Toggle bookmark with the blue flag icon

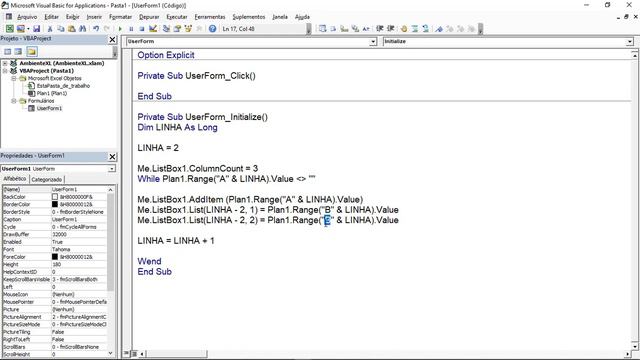pos(439,29)
